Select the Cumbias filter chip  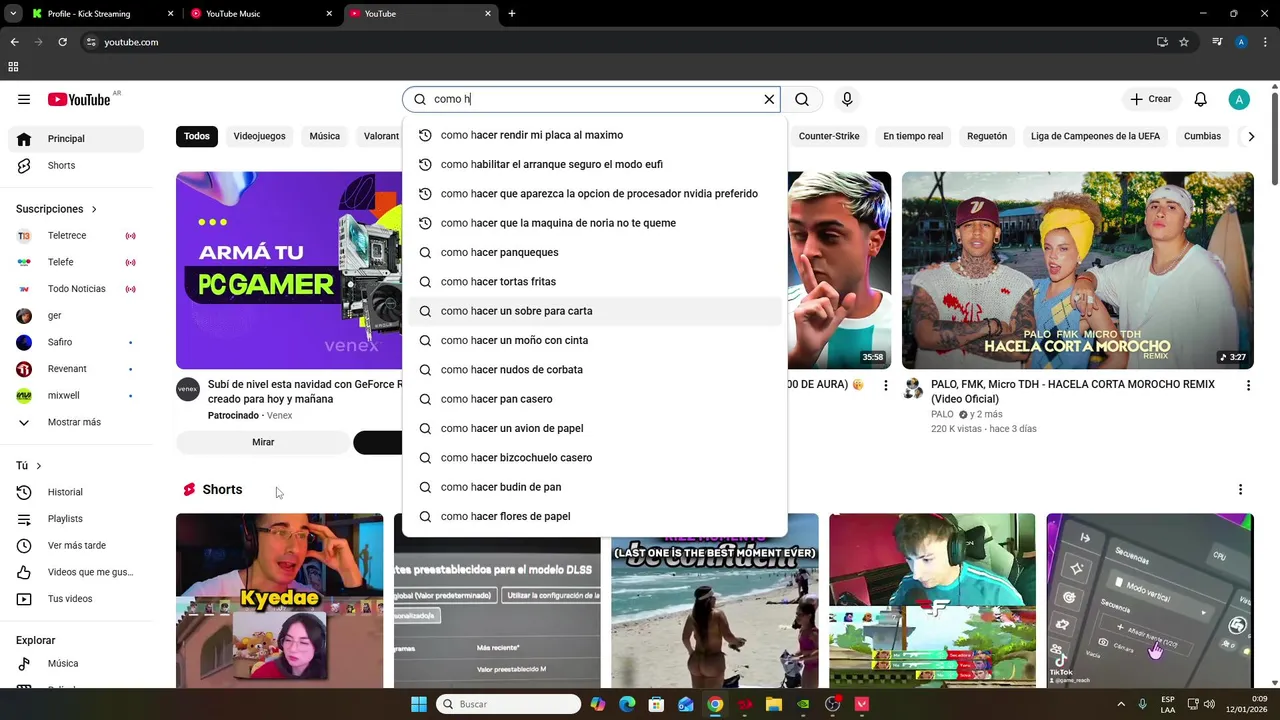[x=1202, y=136]
